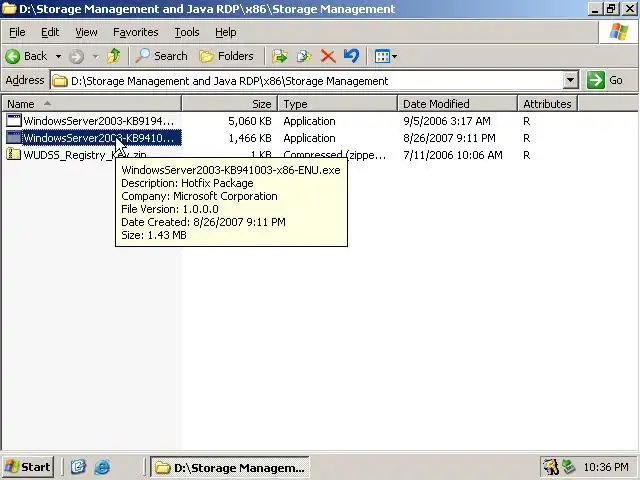Click the highlighted WindowsServer2003-KB9410... name
The height and width of the screenshot is (480, 640).
click(101, 138)
